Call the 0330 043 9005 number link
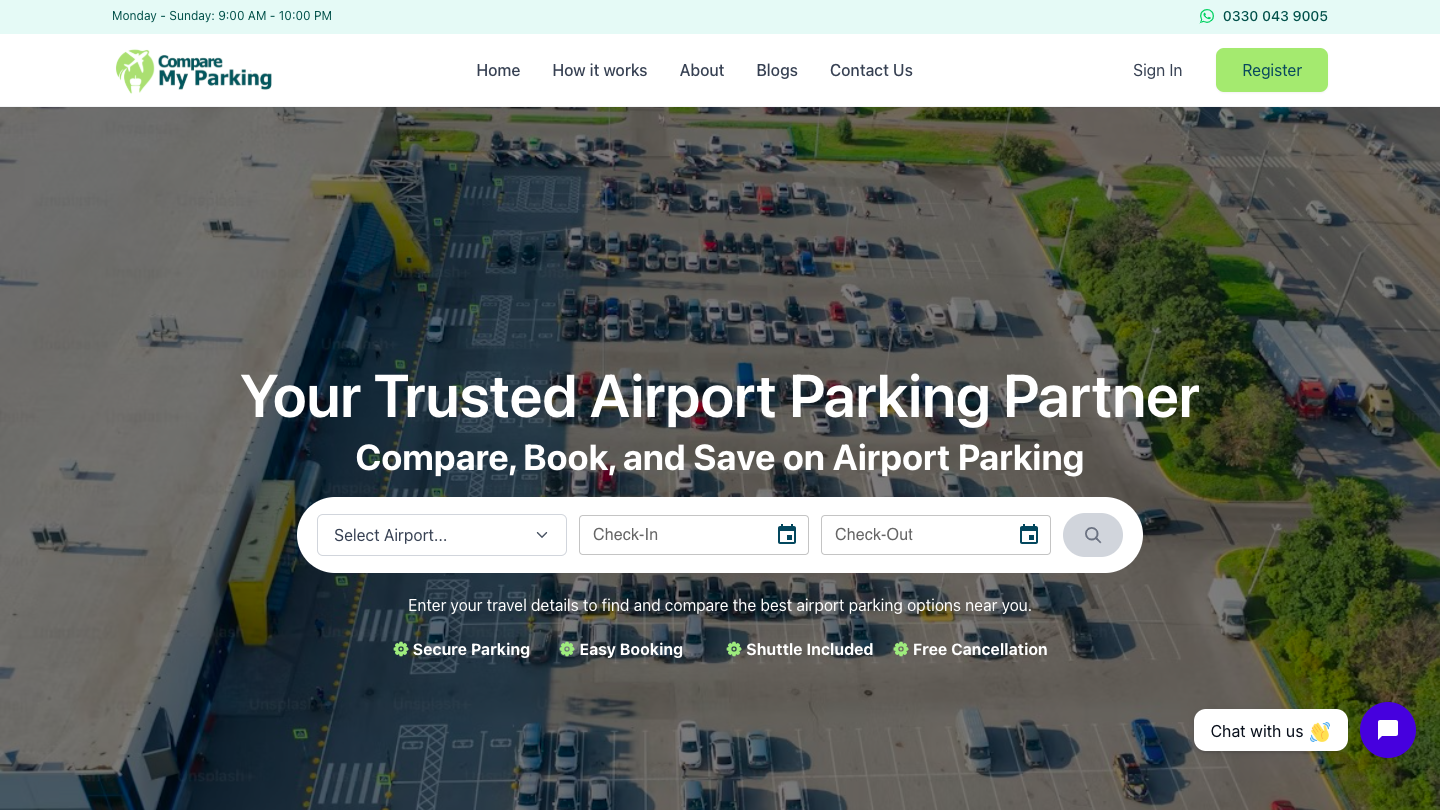This screenshot has width=1440, height=810. pos(1275,16)
